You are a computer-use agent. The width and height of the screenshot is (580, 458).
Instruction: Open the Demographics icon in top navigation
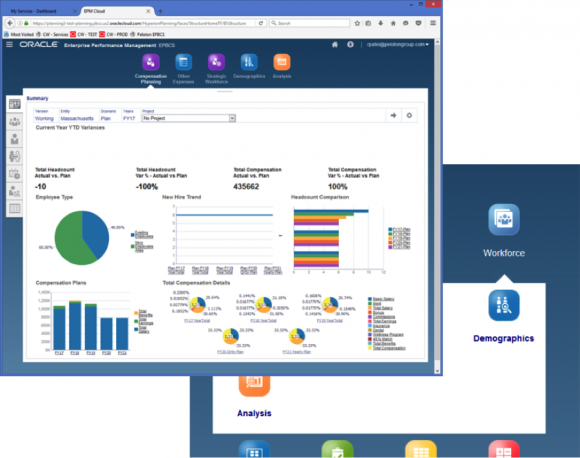pos(249,62)
